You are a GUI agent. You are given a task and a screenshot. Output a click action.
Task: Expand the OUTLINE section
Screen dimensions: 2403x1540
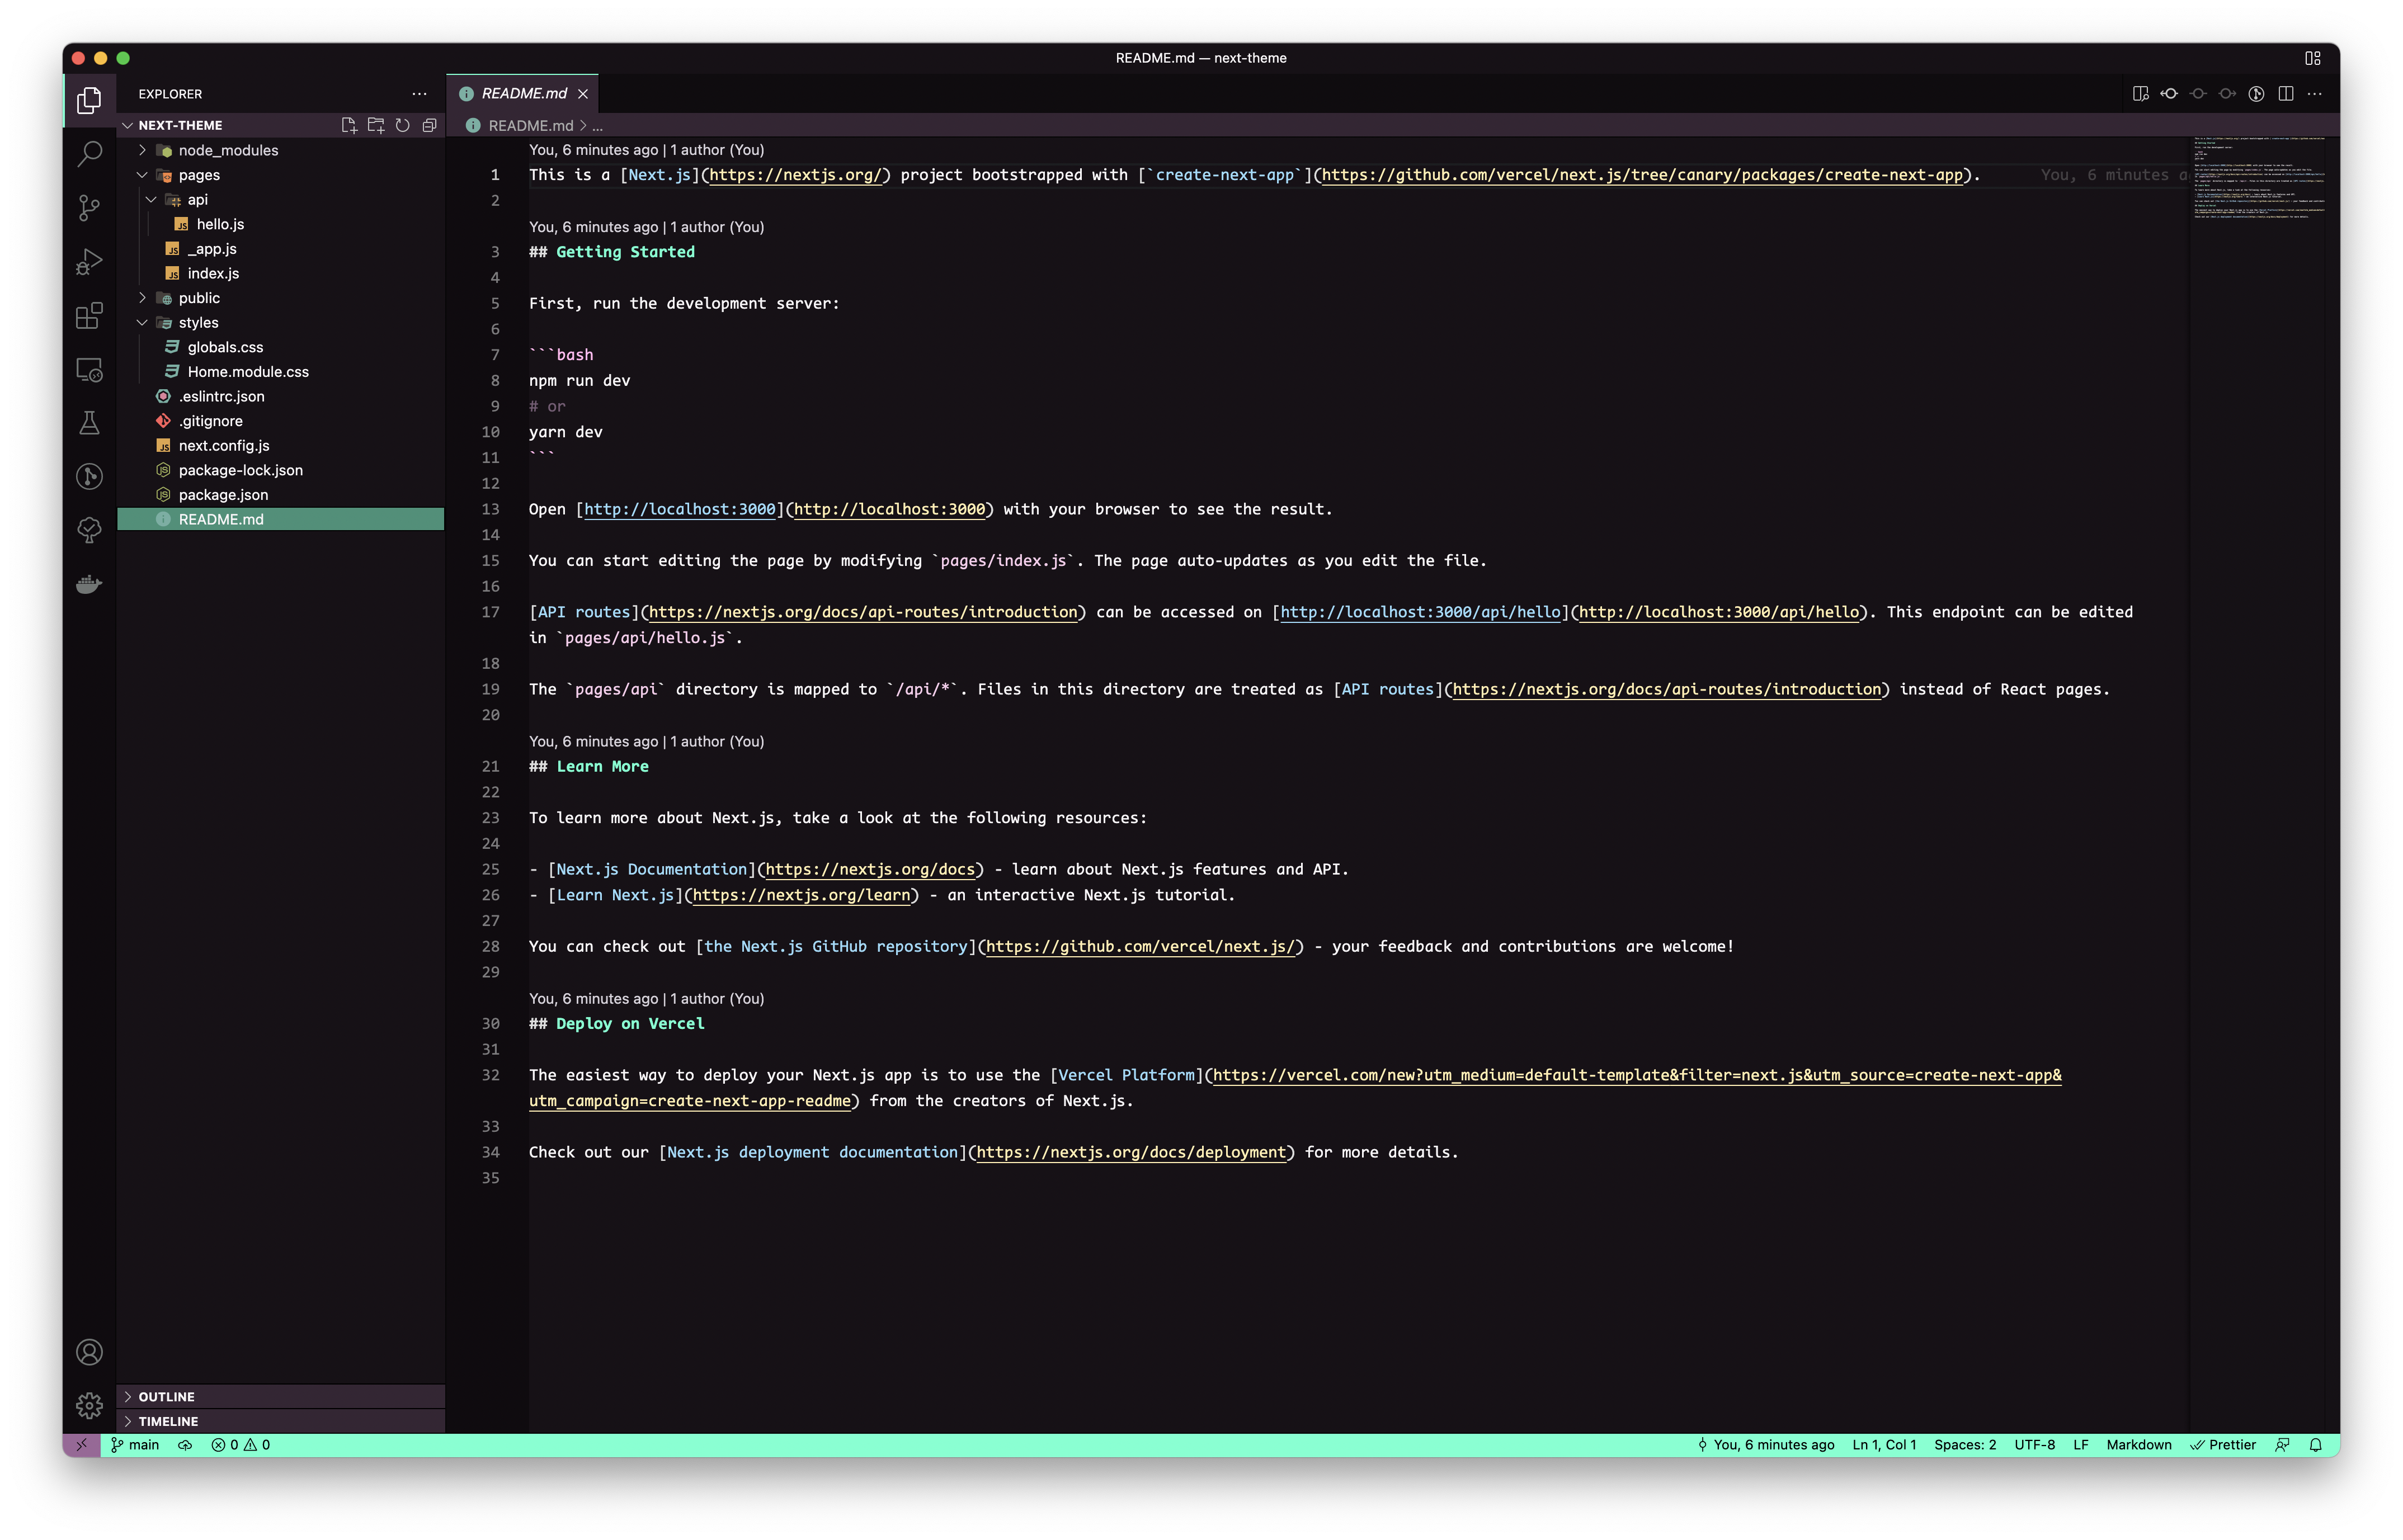tap(166, 1397)
